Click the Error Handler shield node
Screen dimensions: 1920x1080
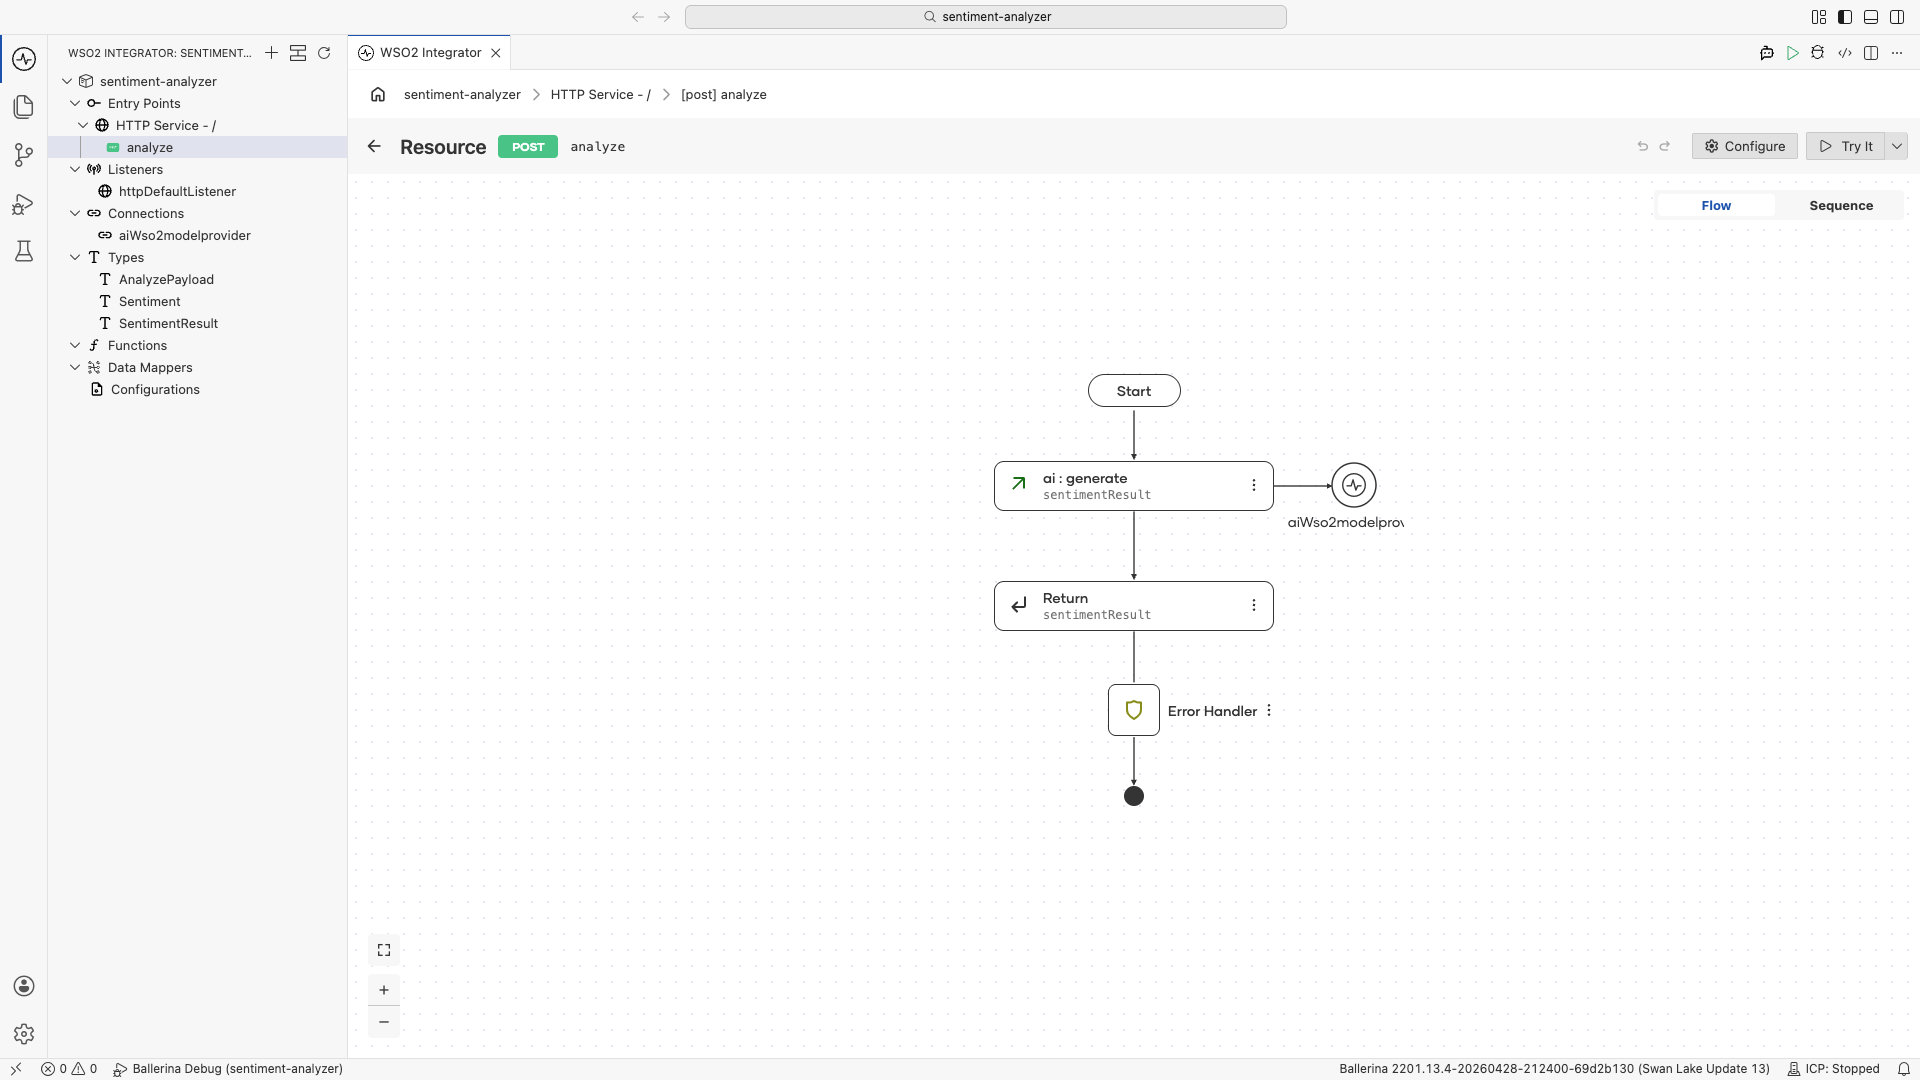tap(1134, 710)
